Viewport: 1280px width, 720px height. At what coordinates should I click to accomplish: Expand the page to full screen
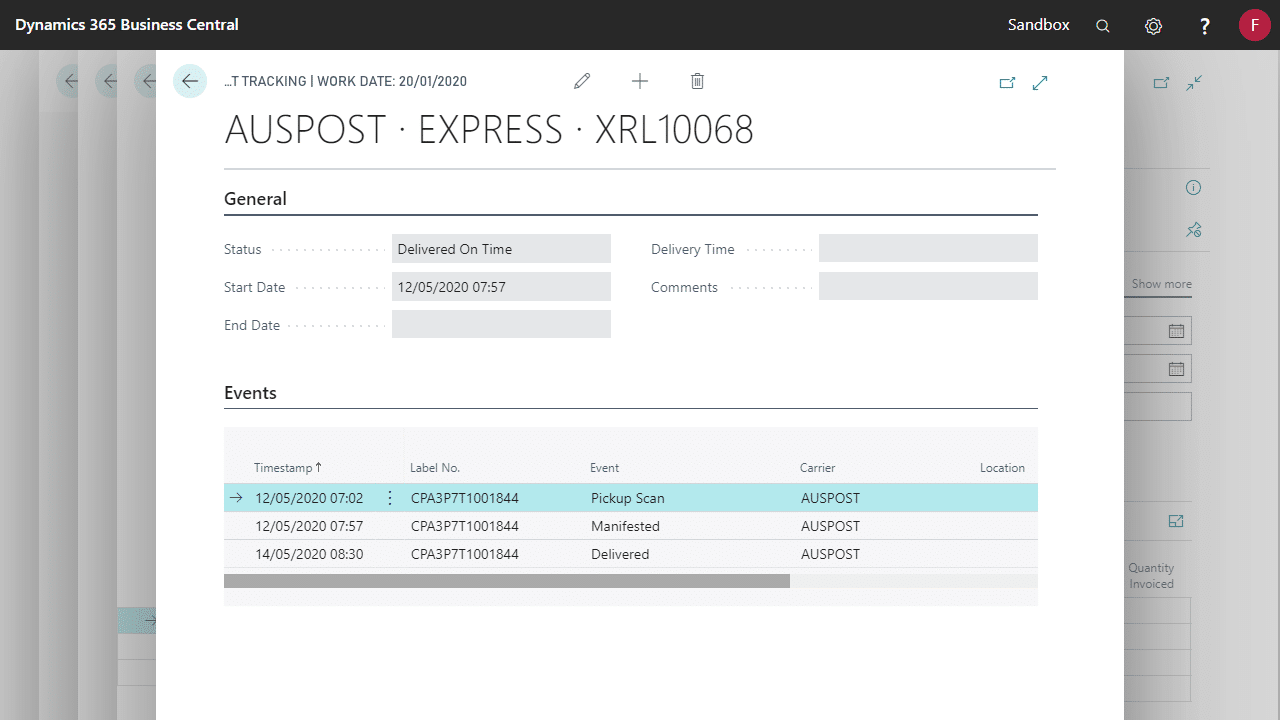click(x=1040, y=83)
